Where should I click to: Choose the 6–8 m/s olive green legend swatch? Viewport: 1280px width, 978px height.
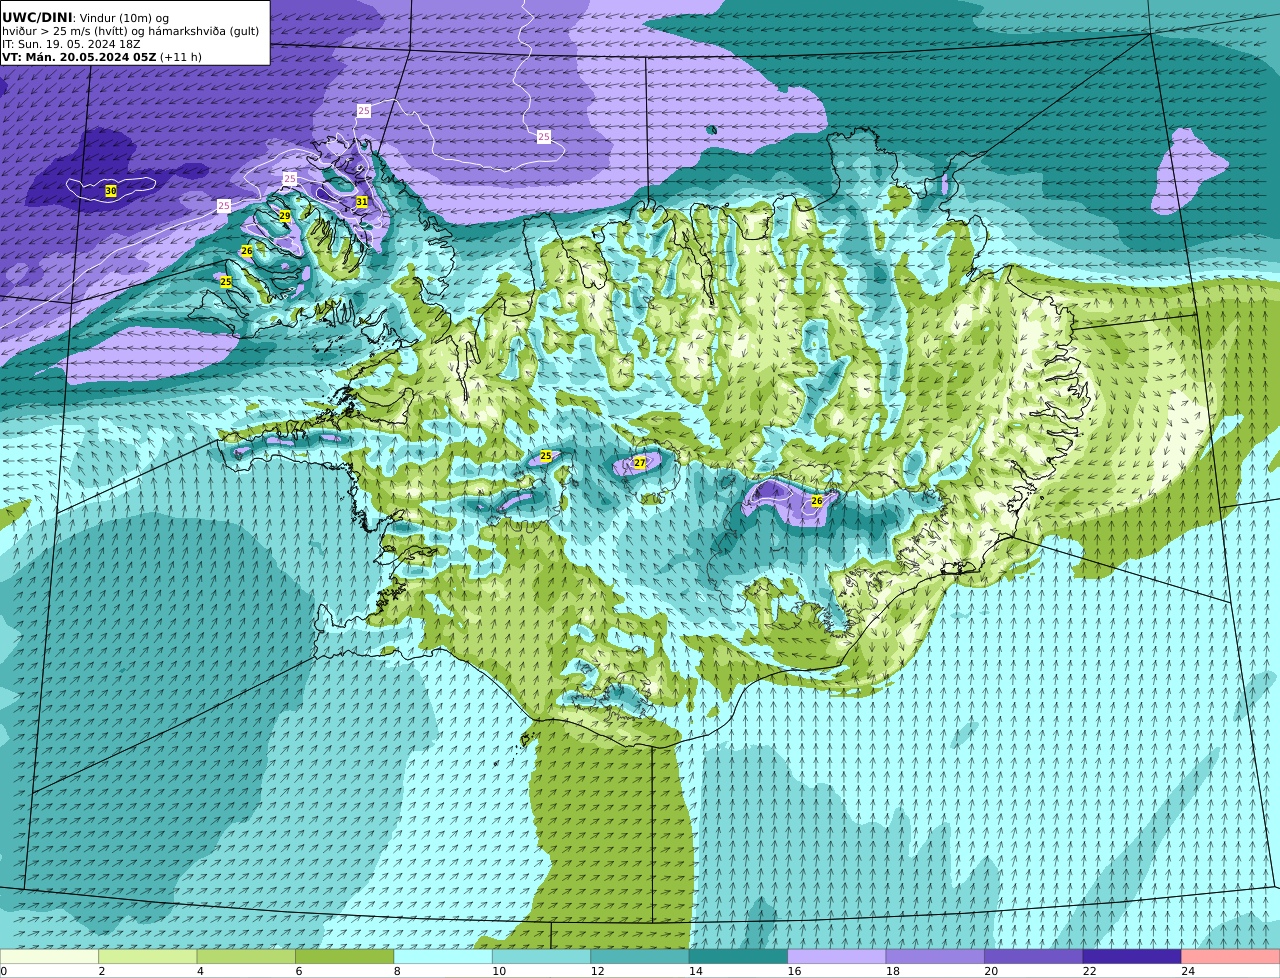point(345,957)
